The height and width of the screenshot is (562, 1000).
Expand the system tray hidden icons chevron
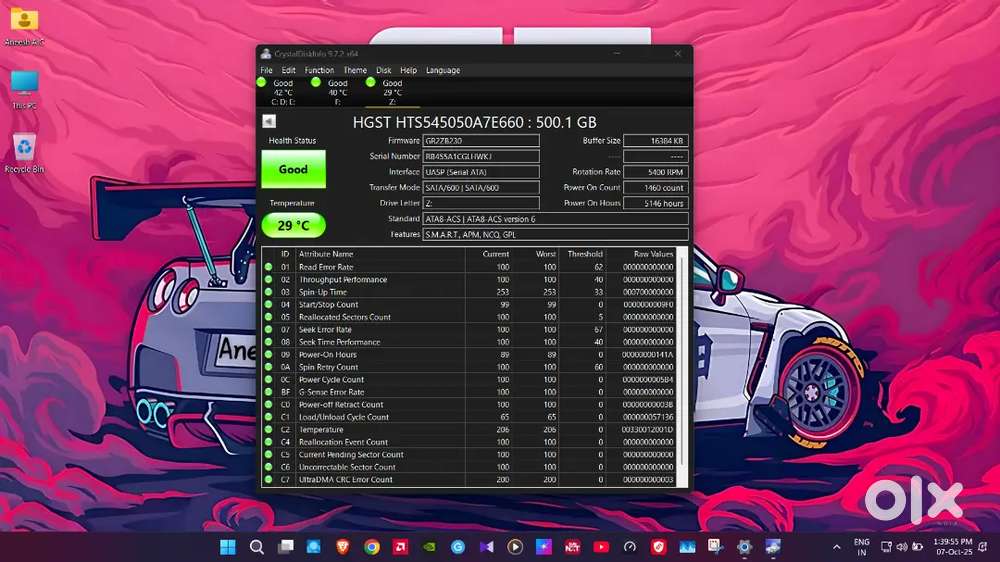(836, 547)
